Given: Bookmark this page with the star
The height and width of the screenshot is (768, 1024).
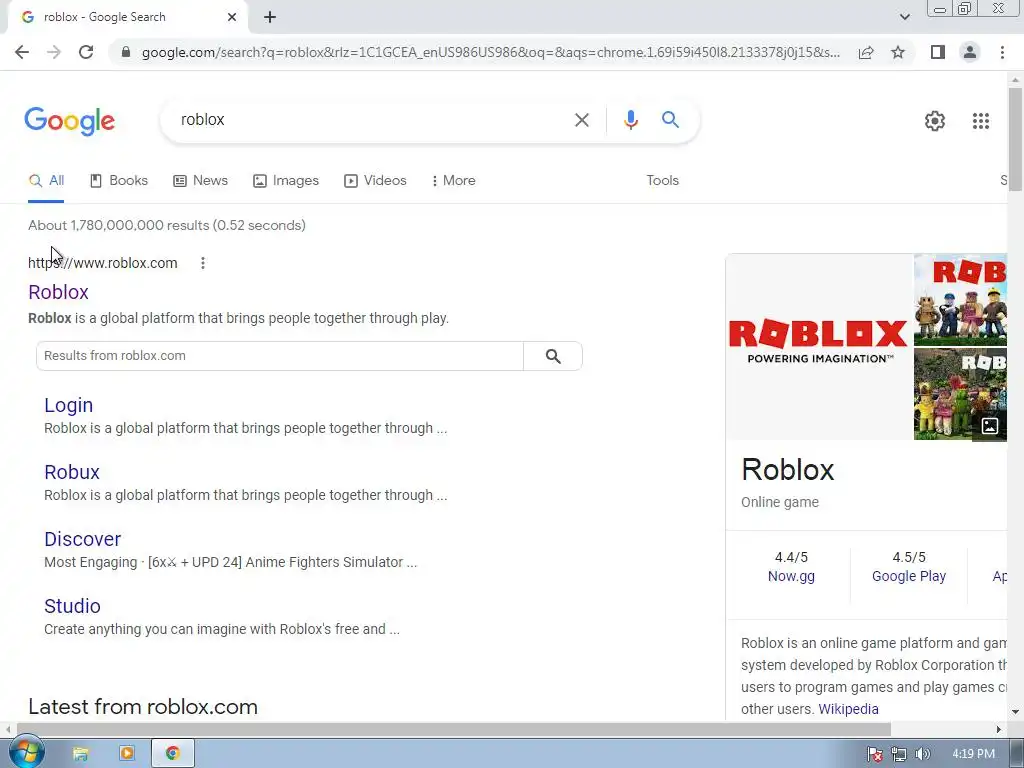Looking at the screenshot, I should coord(898,52).
